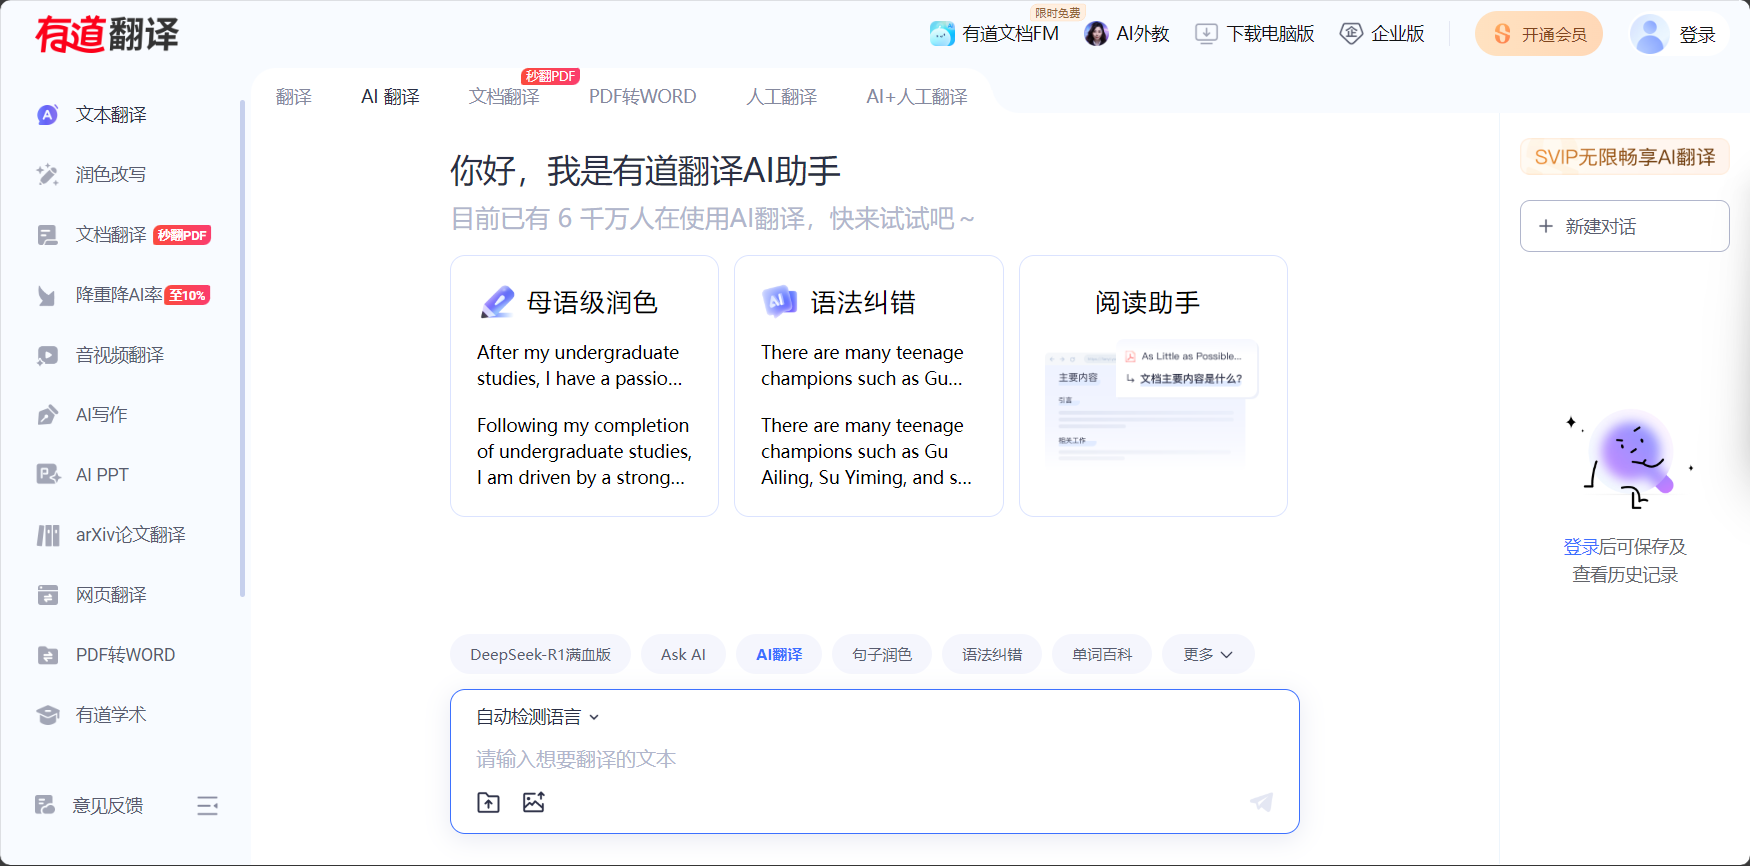Click 下载电脑版 download icon
This screenshot has height=866, width=1750.
(x=1207, y=34)
